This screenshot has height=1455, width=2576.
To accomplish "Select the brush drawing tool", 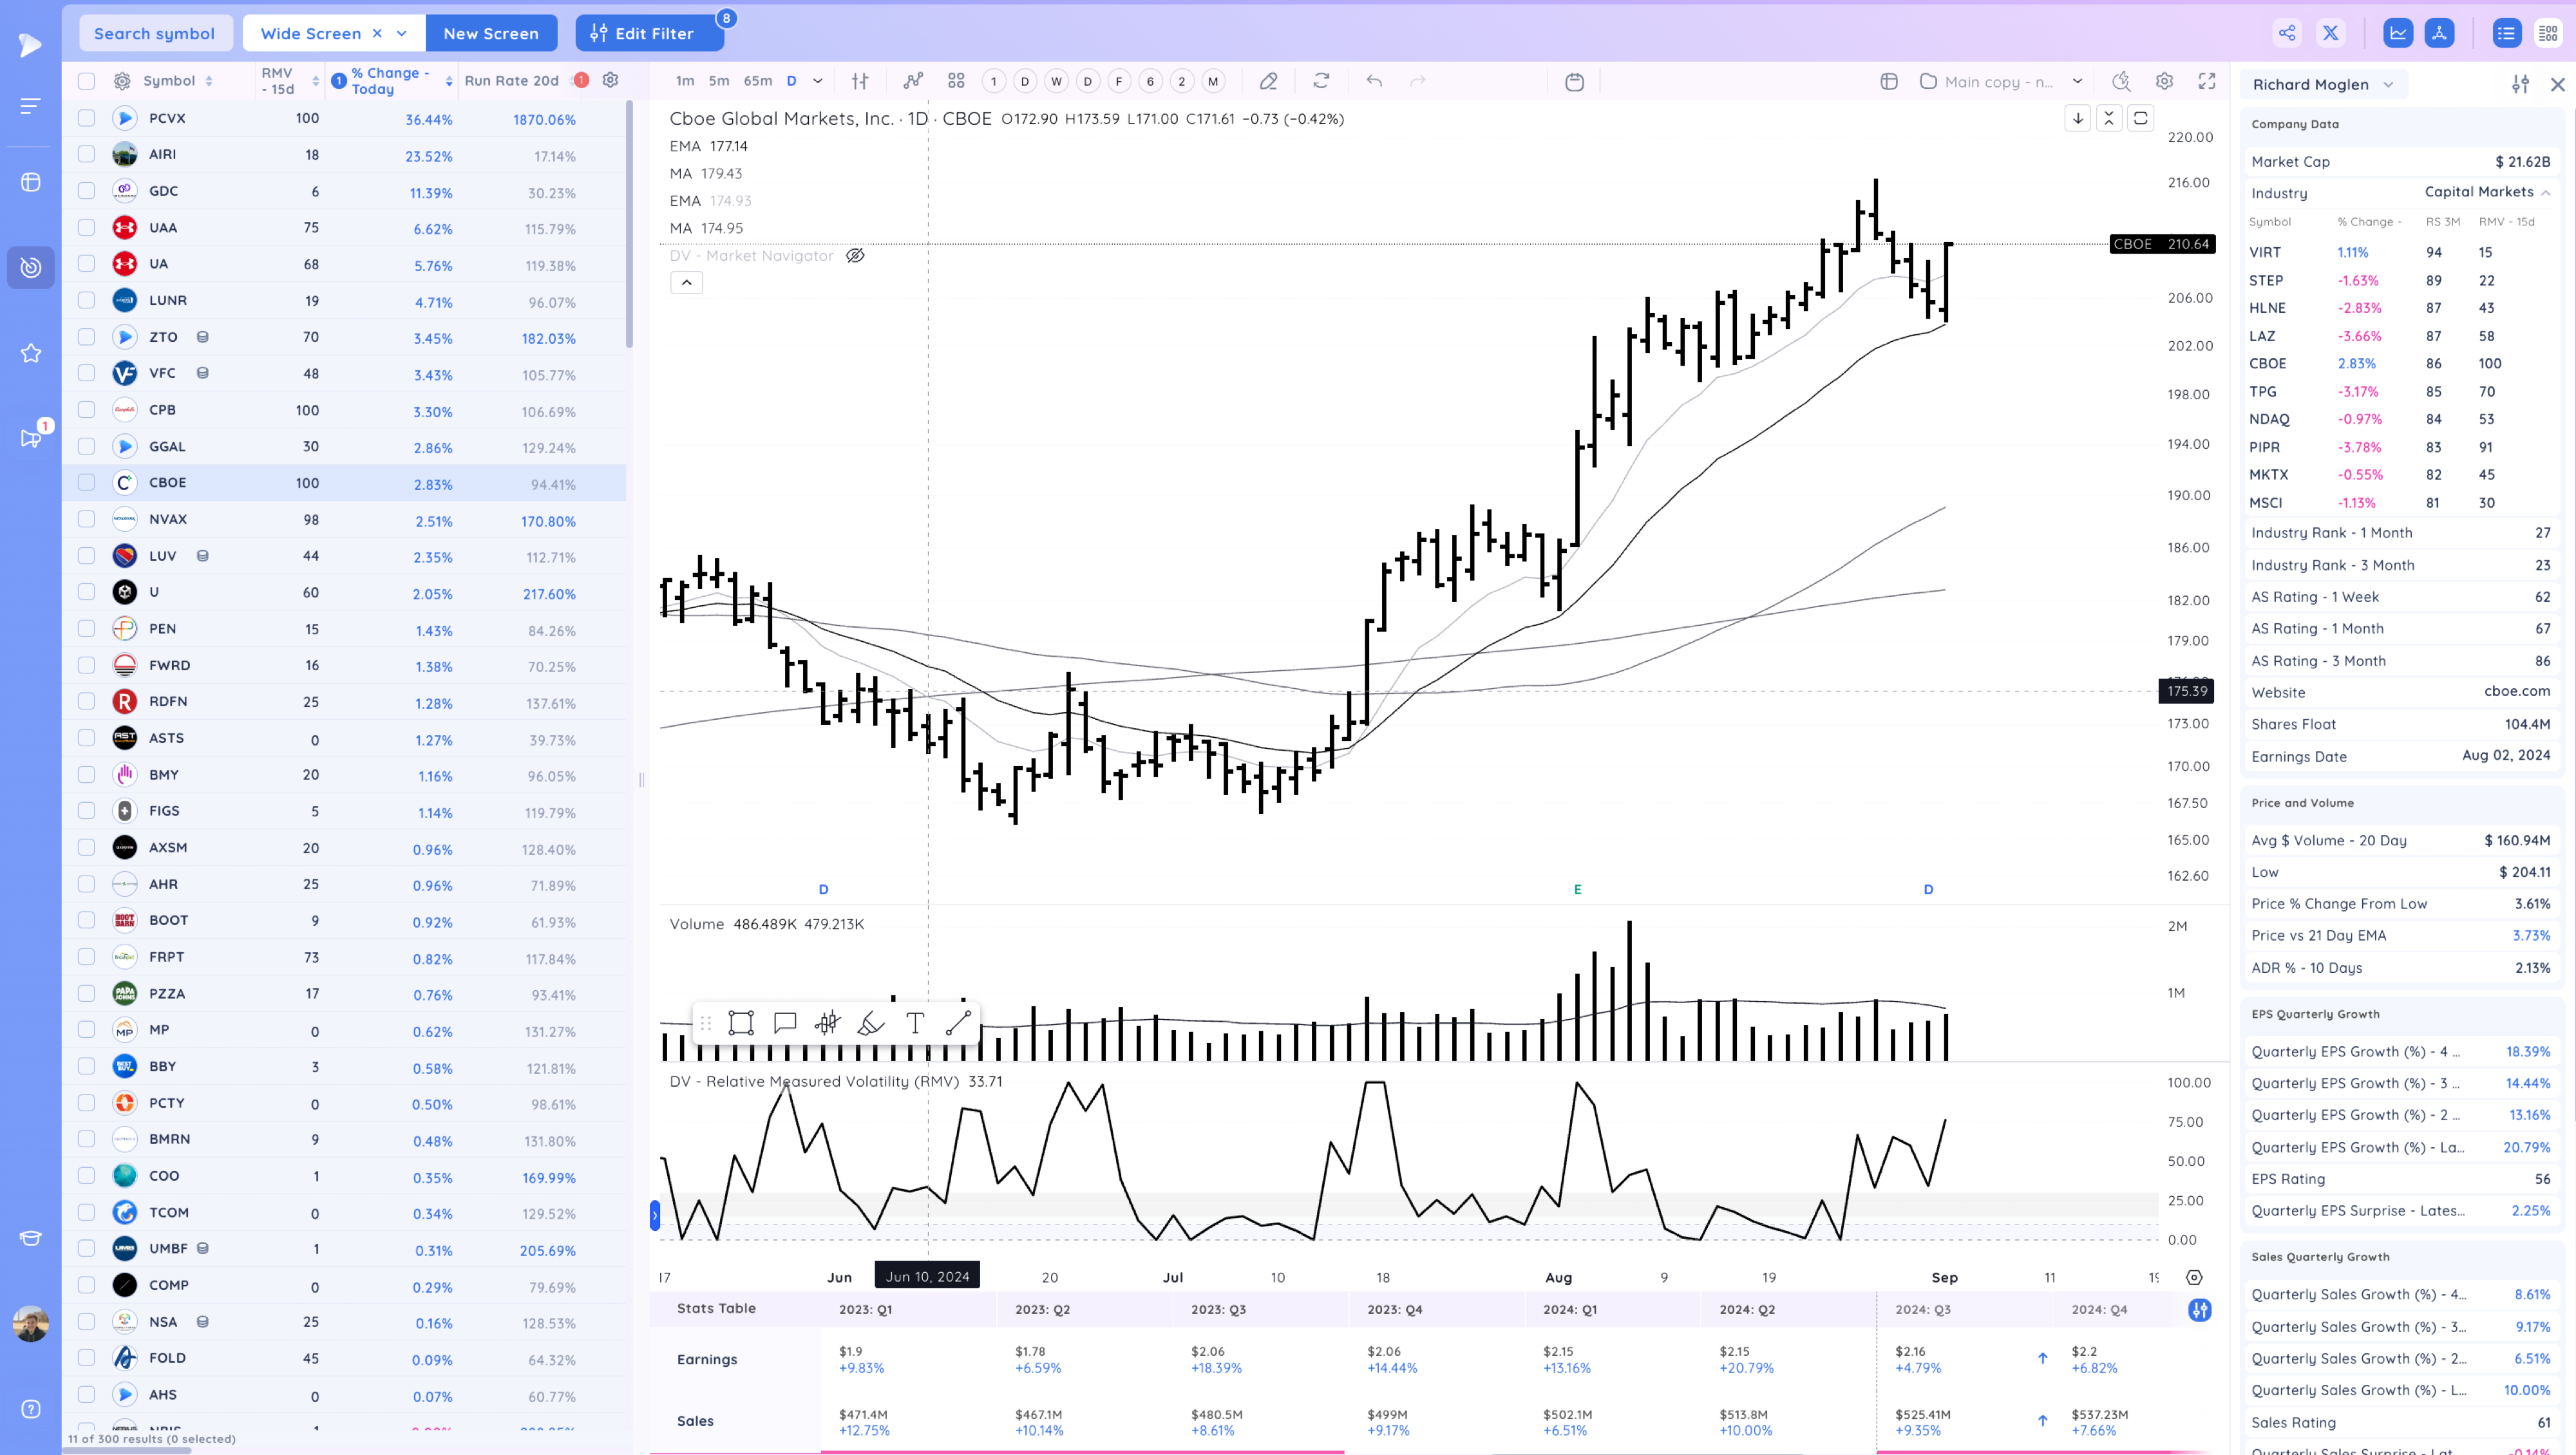I will point(871,1022).
